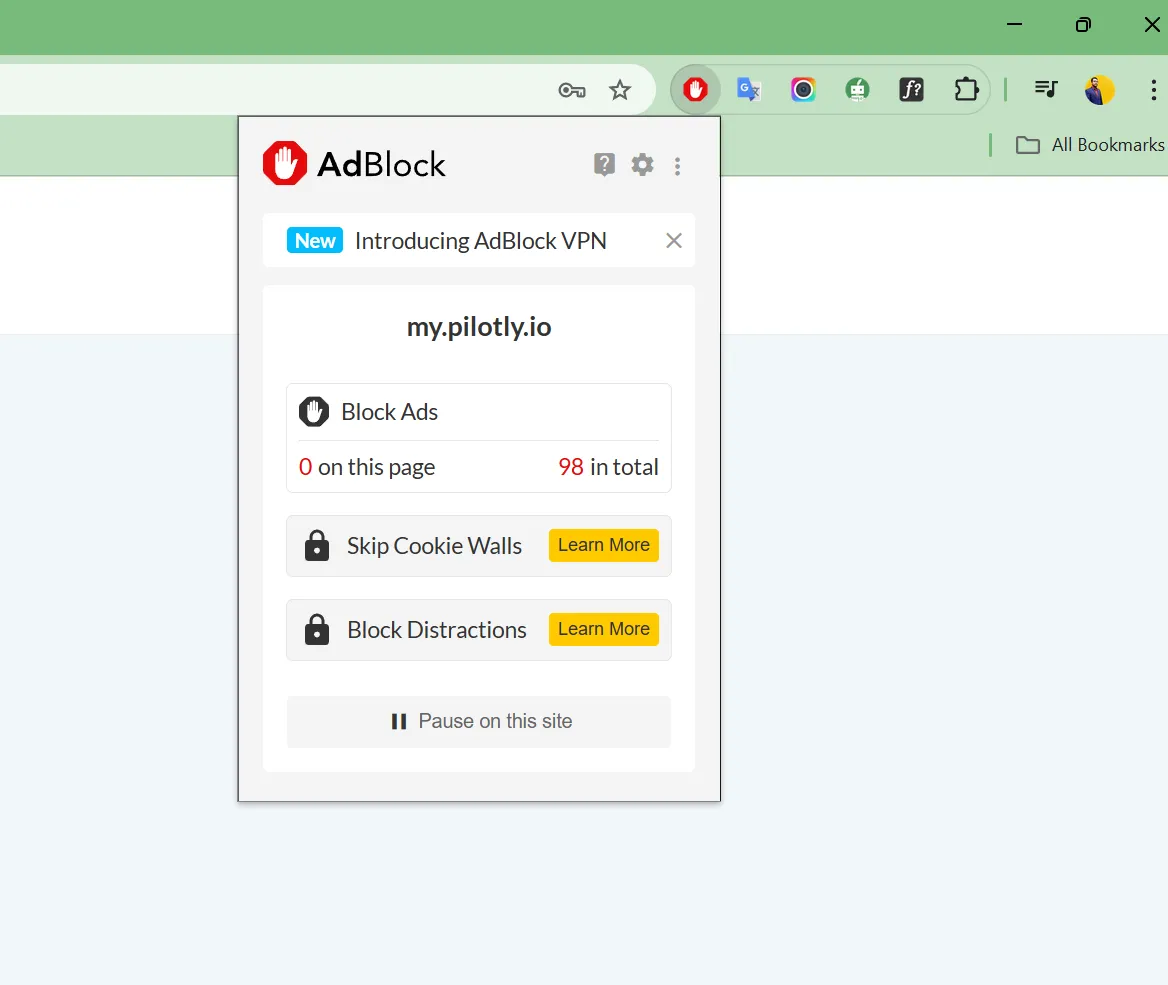Open the colorful camera lens extension
1168x985 pixels.
click(x=803, y=90)
